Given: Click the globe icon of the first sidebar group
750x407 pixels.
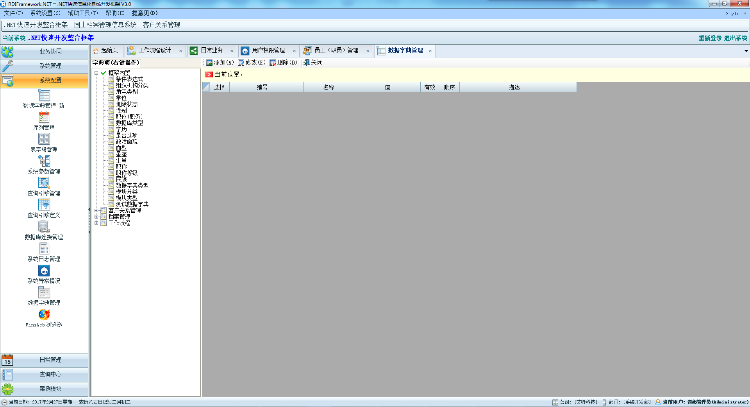Looking at the screenshot, I should (x=7, y=52).
